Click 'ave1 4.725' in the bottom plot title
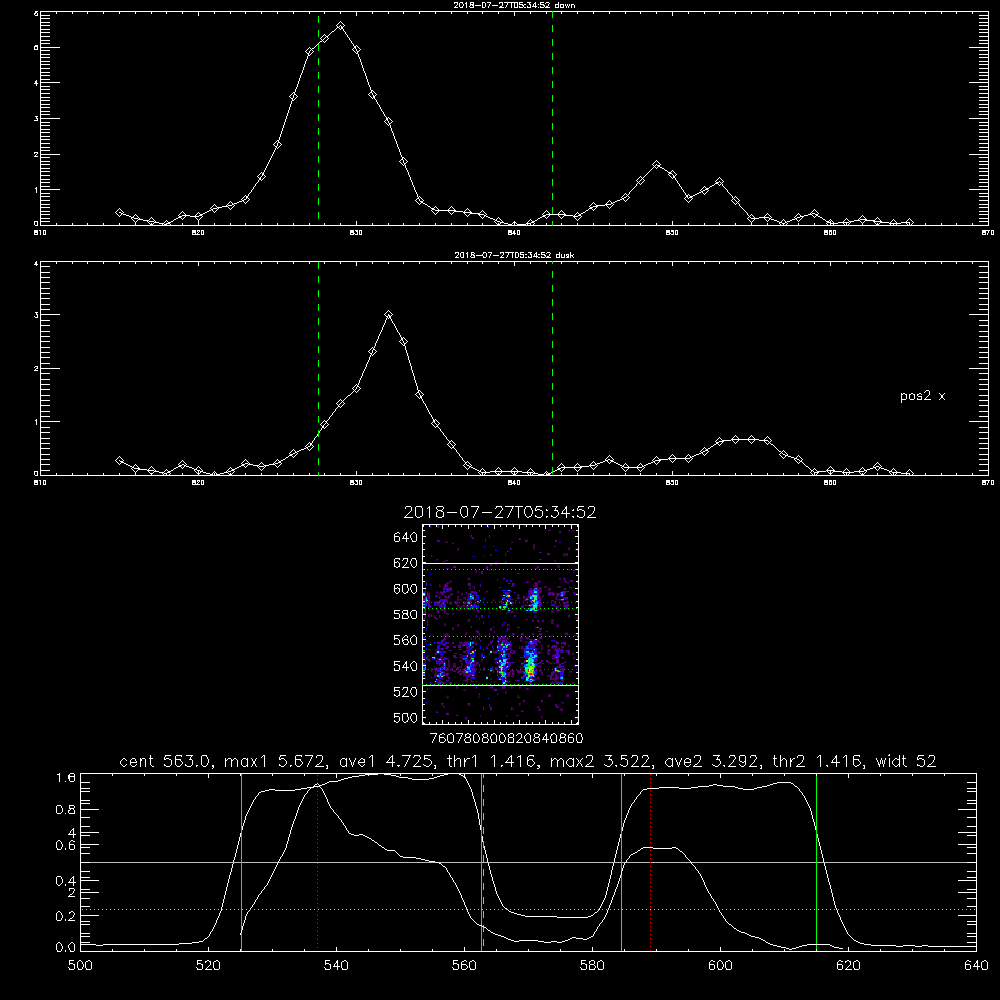 [x=386, y=761]
